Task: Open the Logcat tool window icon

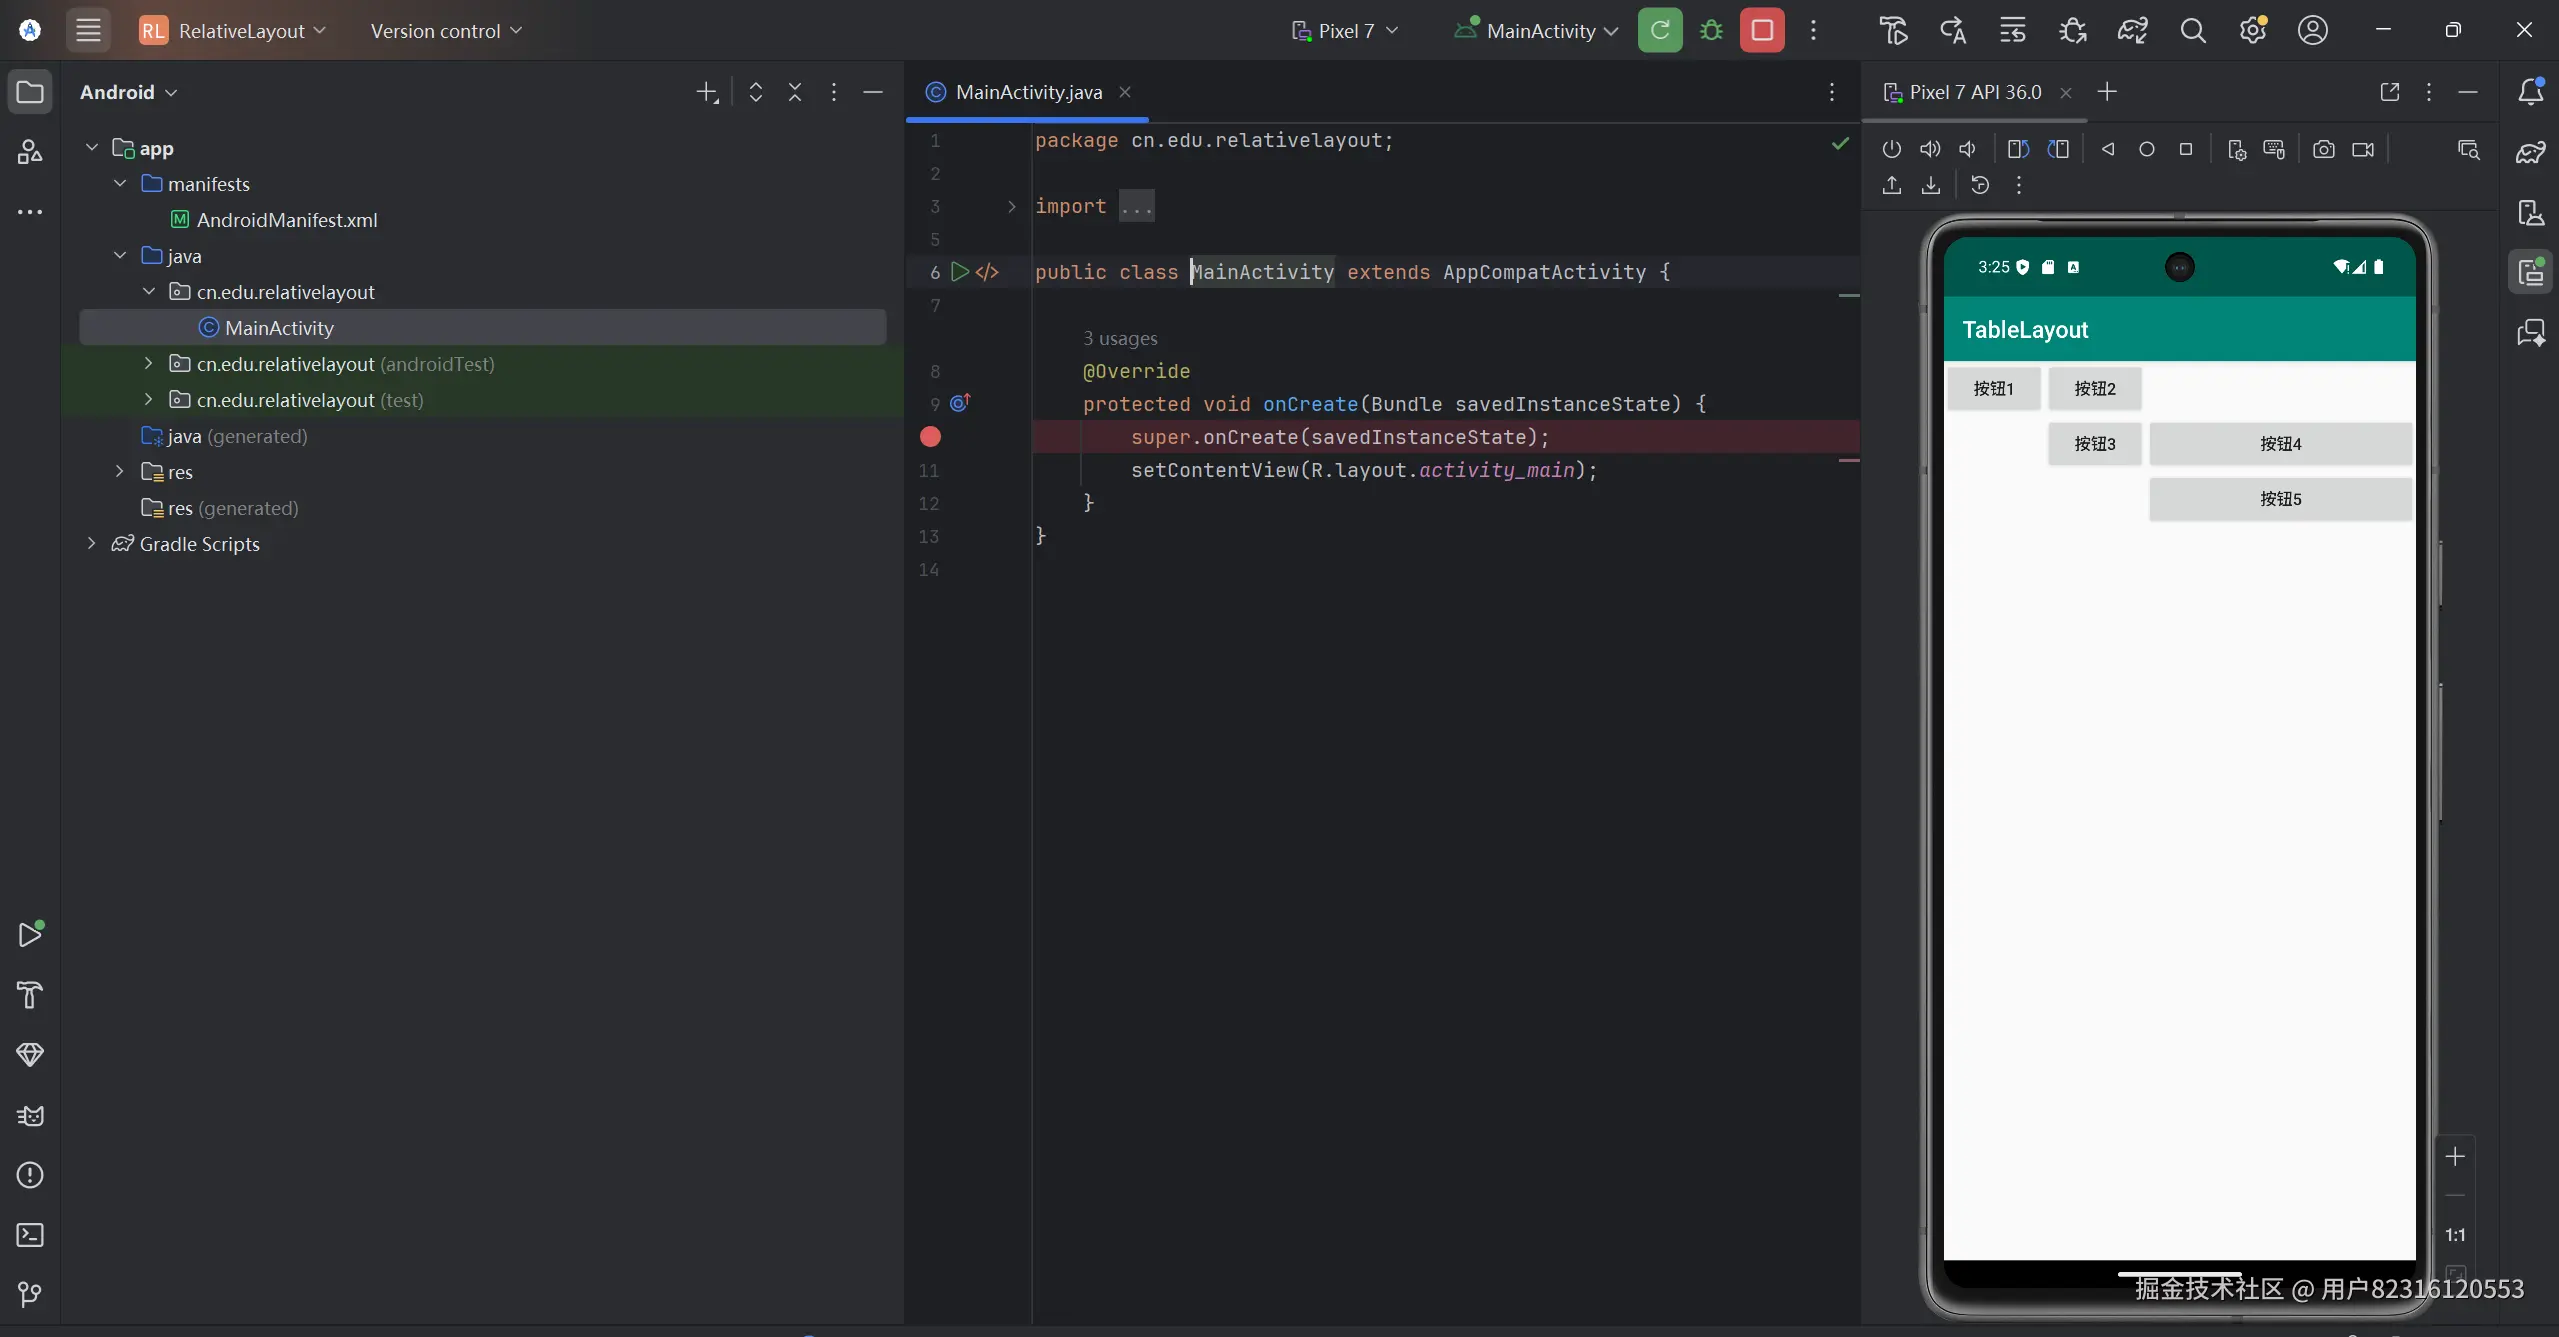Action: click(30, 1115)
